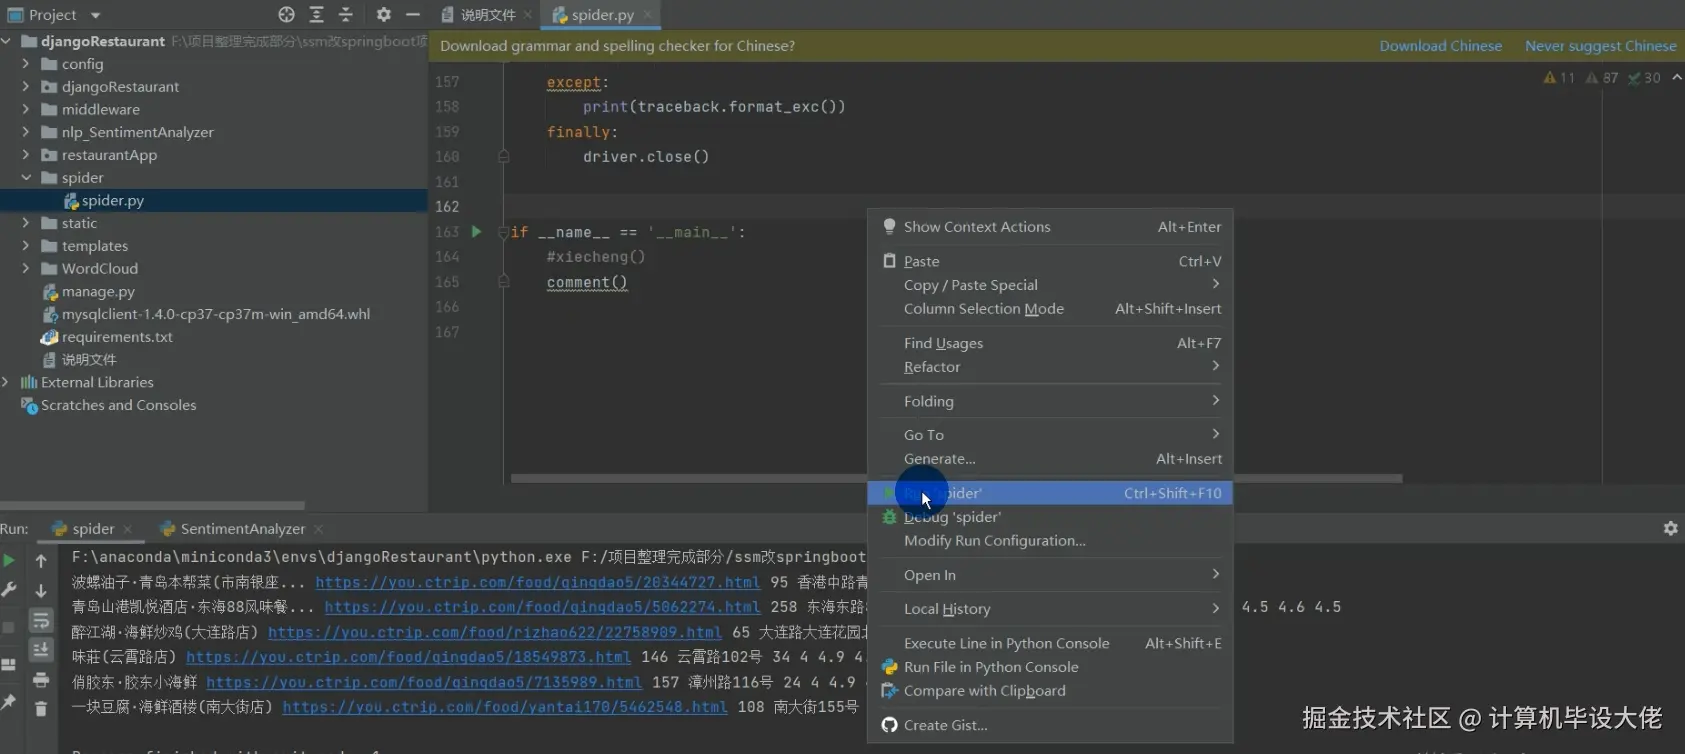Expand the middleware folder

click(26, 109)
